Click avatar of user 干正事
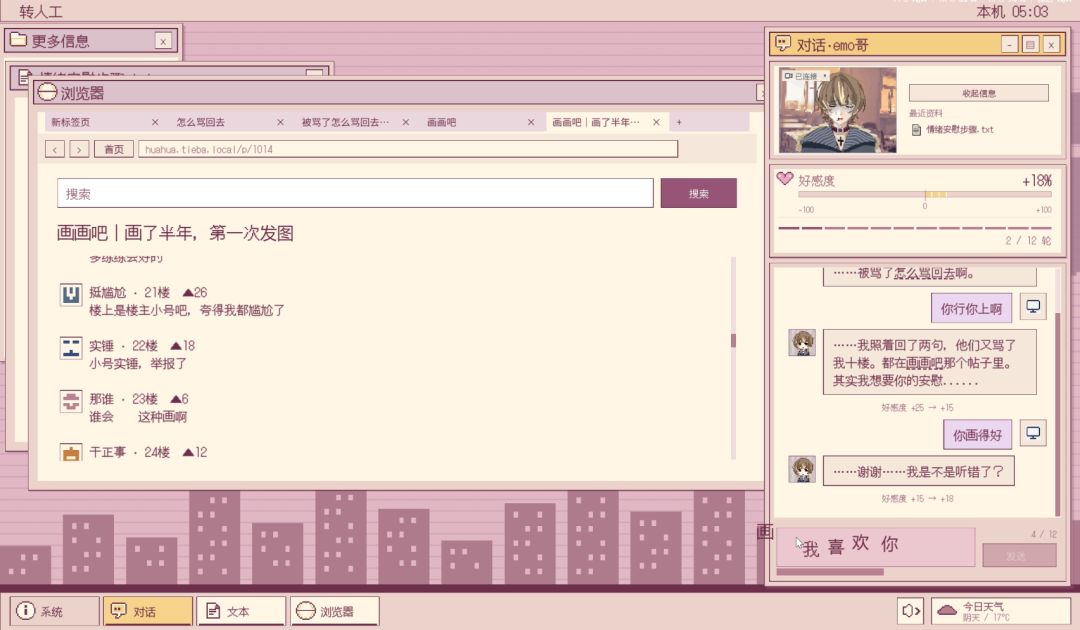Screen dimensions: 1080x630 (x=71, y=452)
